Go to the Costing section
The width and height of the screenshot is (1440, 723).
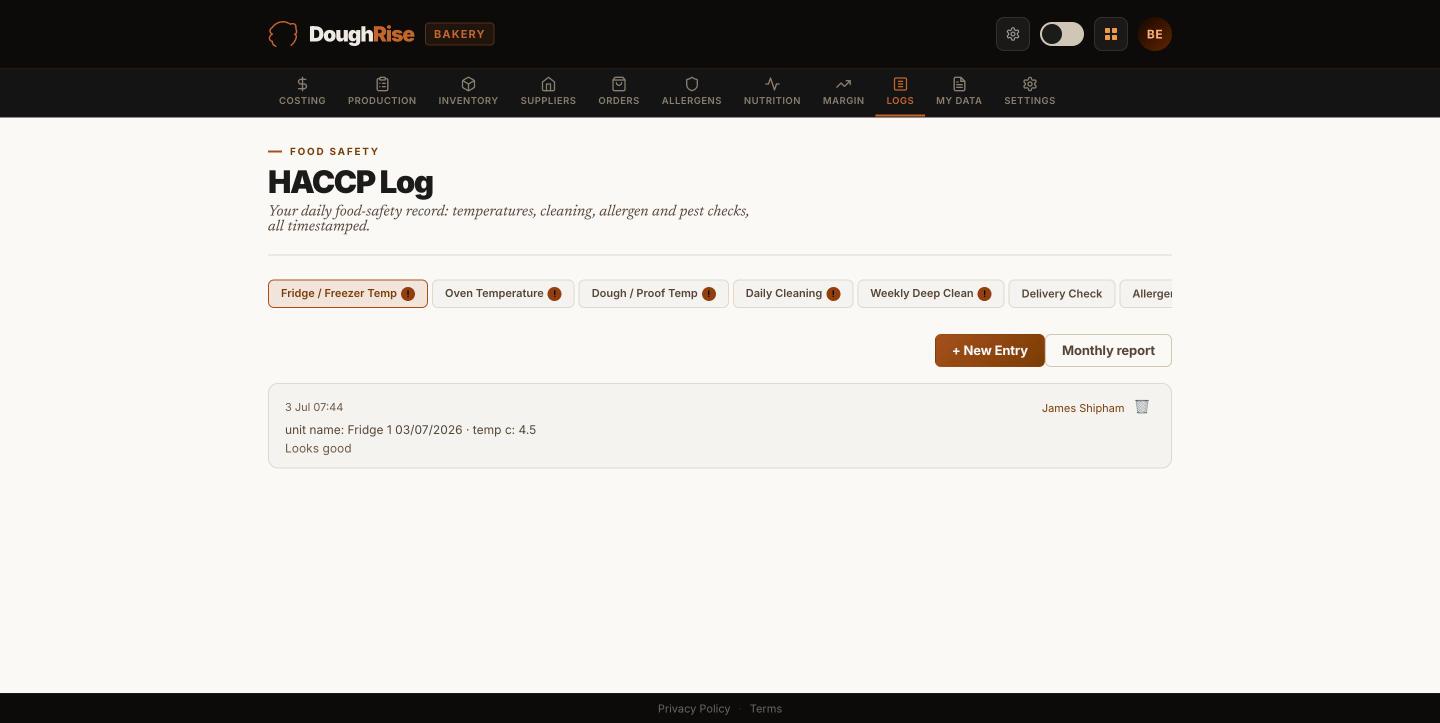coord(302,91)
